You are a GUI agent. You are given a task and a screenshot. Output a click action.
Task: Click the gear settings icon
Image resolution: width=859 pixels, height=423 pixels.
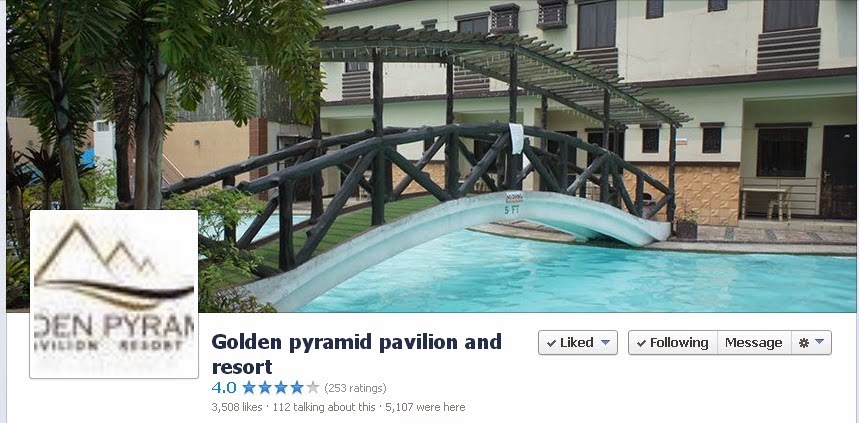[x=804, y=343]
